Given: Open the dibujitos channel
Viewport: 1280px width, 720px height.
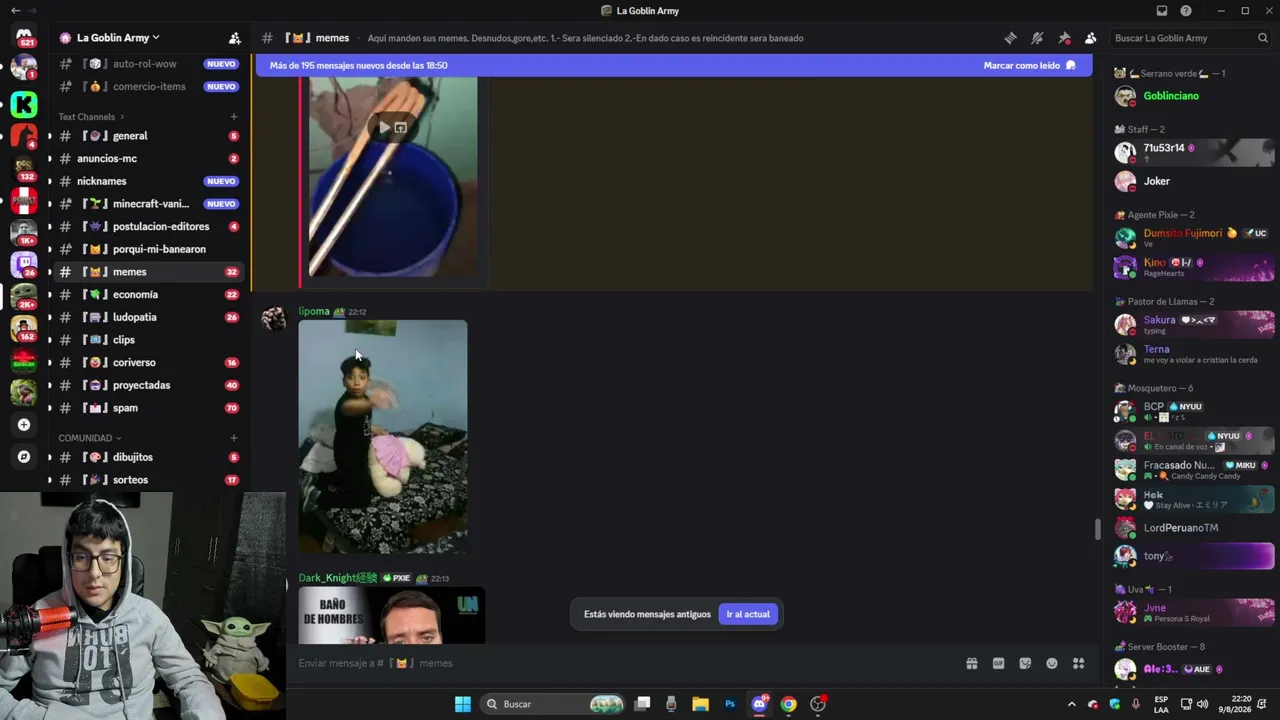Looking at the screenshot, I should click(148, 457).
